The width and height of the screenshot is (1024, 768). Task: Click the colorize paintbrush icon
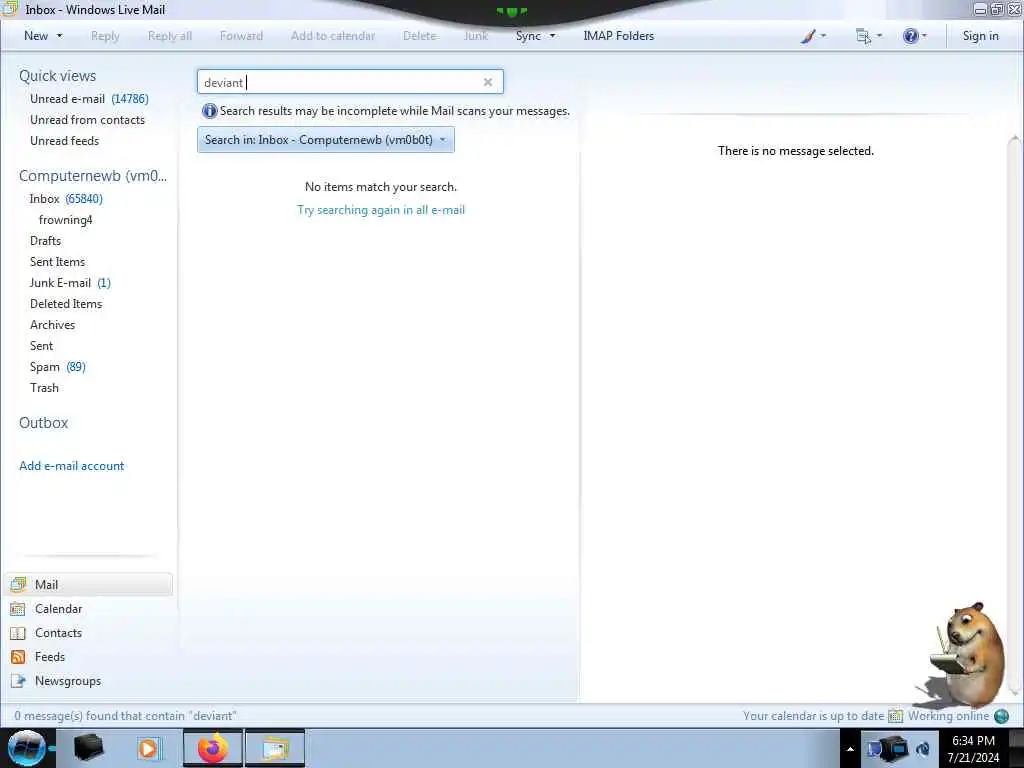808,37
